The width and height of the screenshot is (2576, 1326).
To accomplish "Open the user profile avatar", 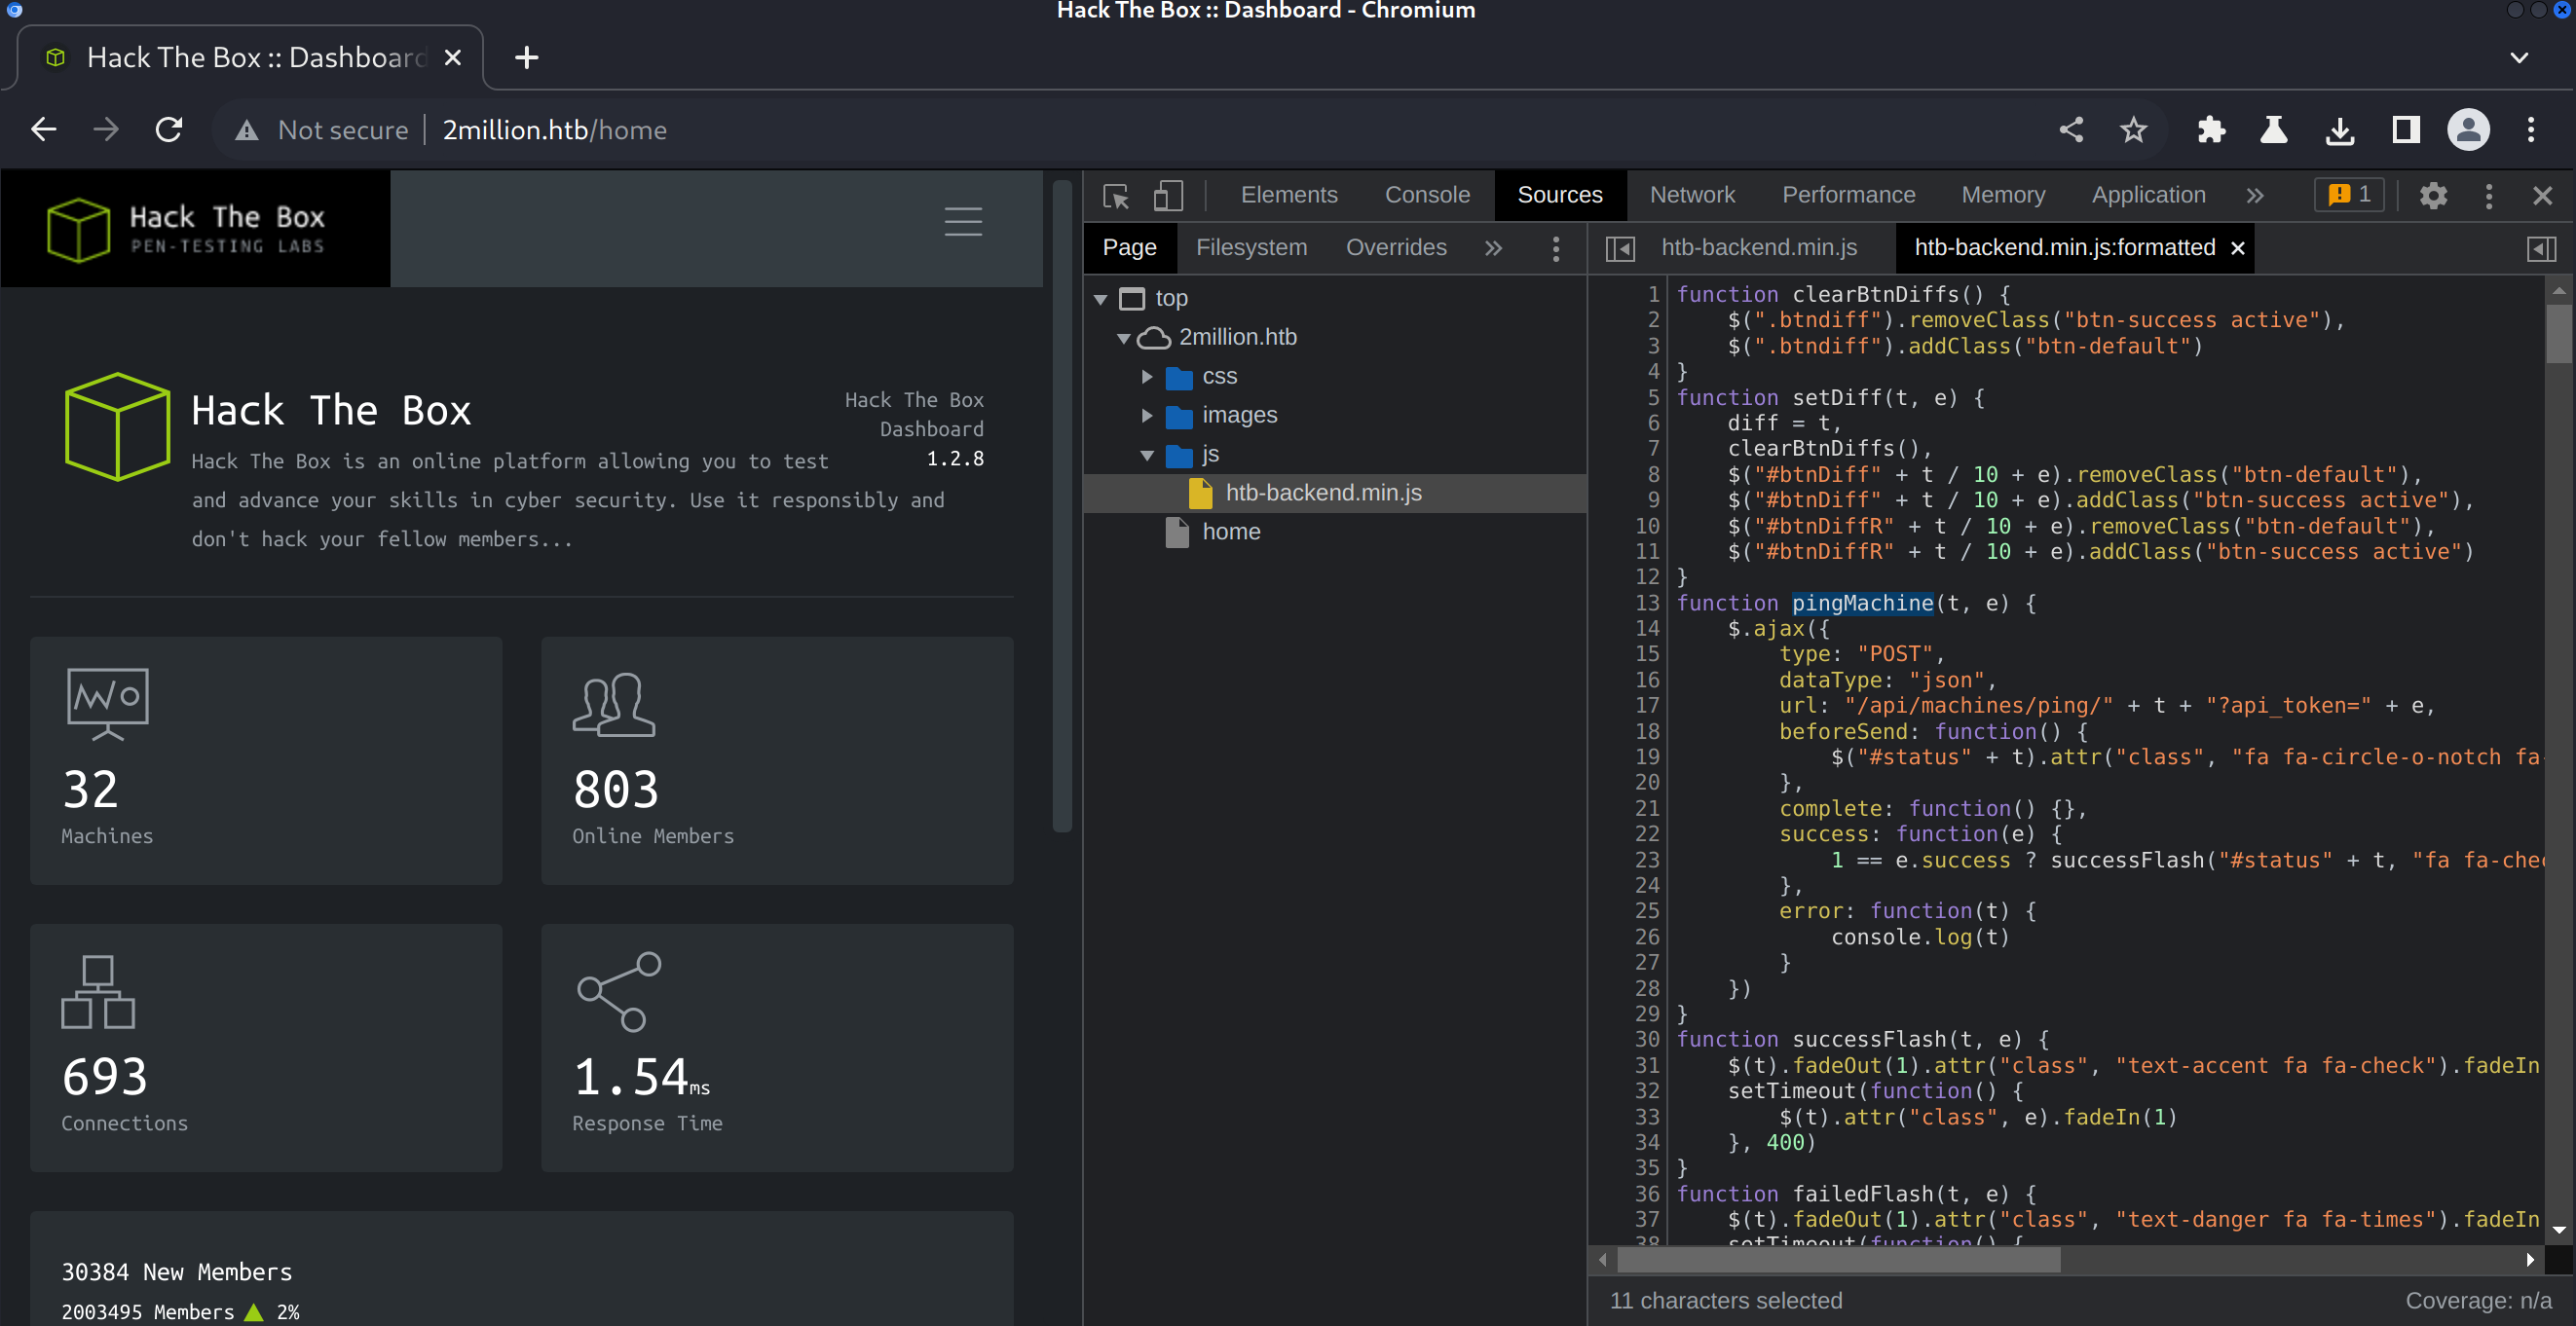I will tap(2468, 130).
